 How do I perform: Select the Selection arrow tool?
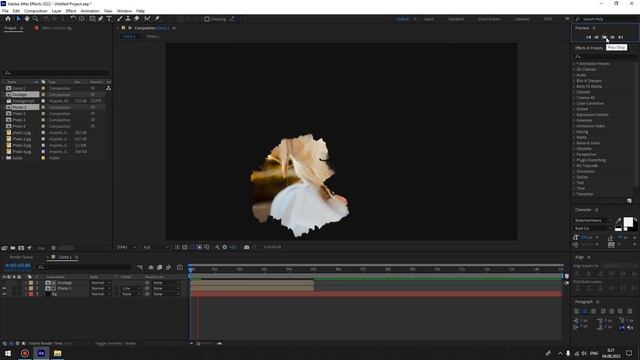click(18, 19)
